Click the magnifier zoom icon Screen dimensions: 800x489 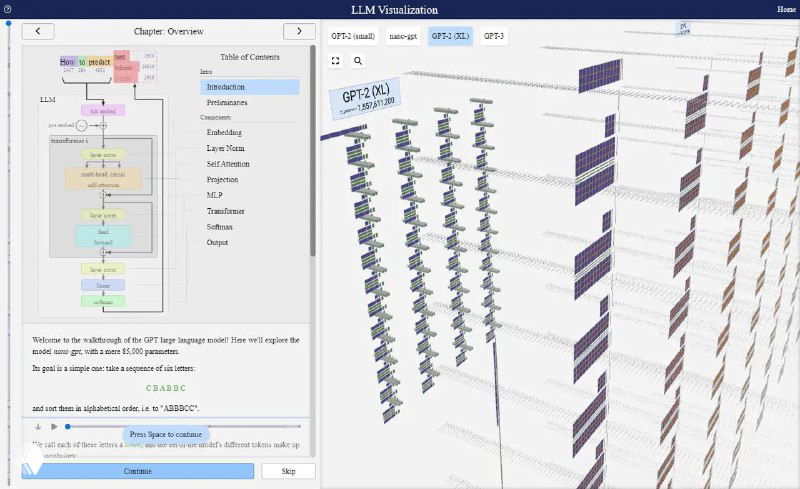(x=358, y=61)
